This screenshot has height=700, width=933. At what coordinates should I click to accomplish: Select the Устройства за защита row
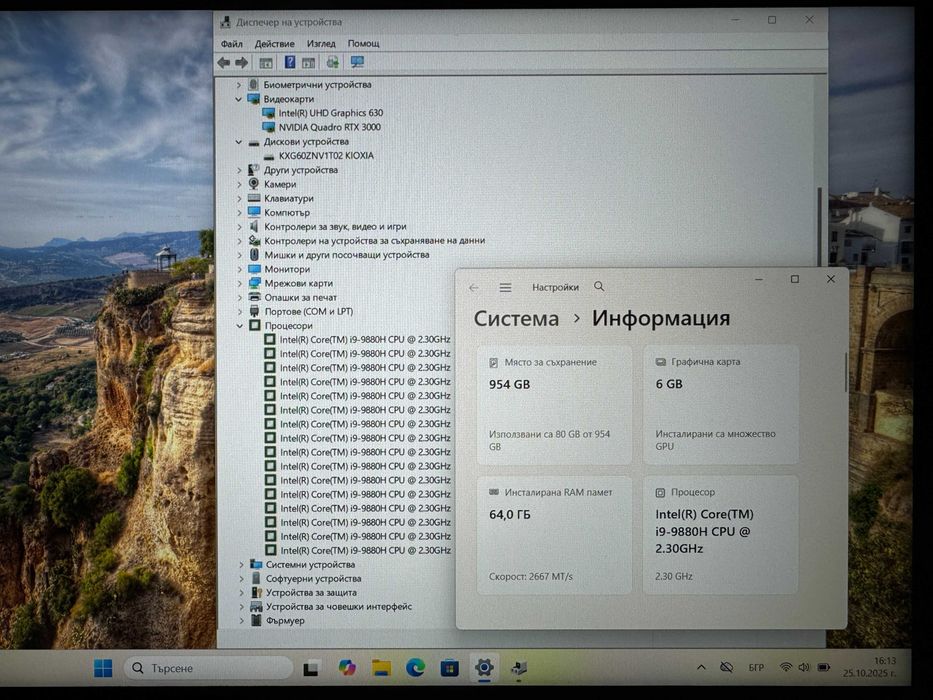(311, 593)
